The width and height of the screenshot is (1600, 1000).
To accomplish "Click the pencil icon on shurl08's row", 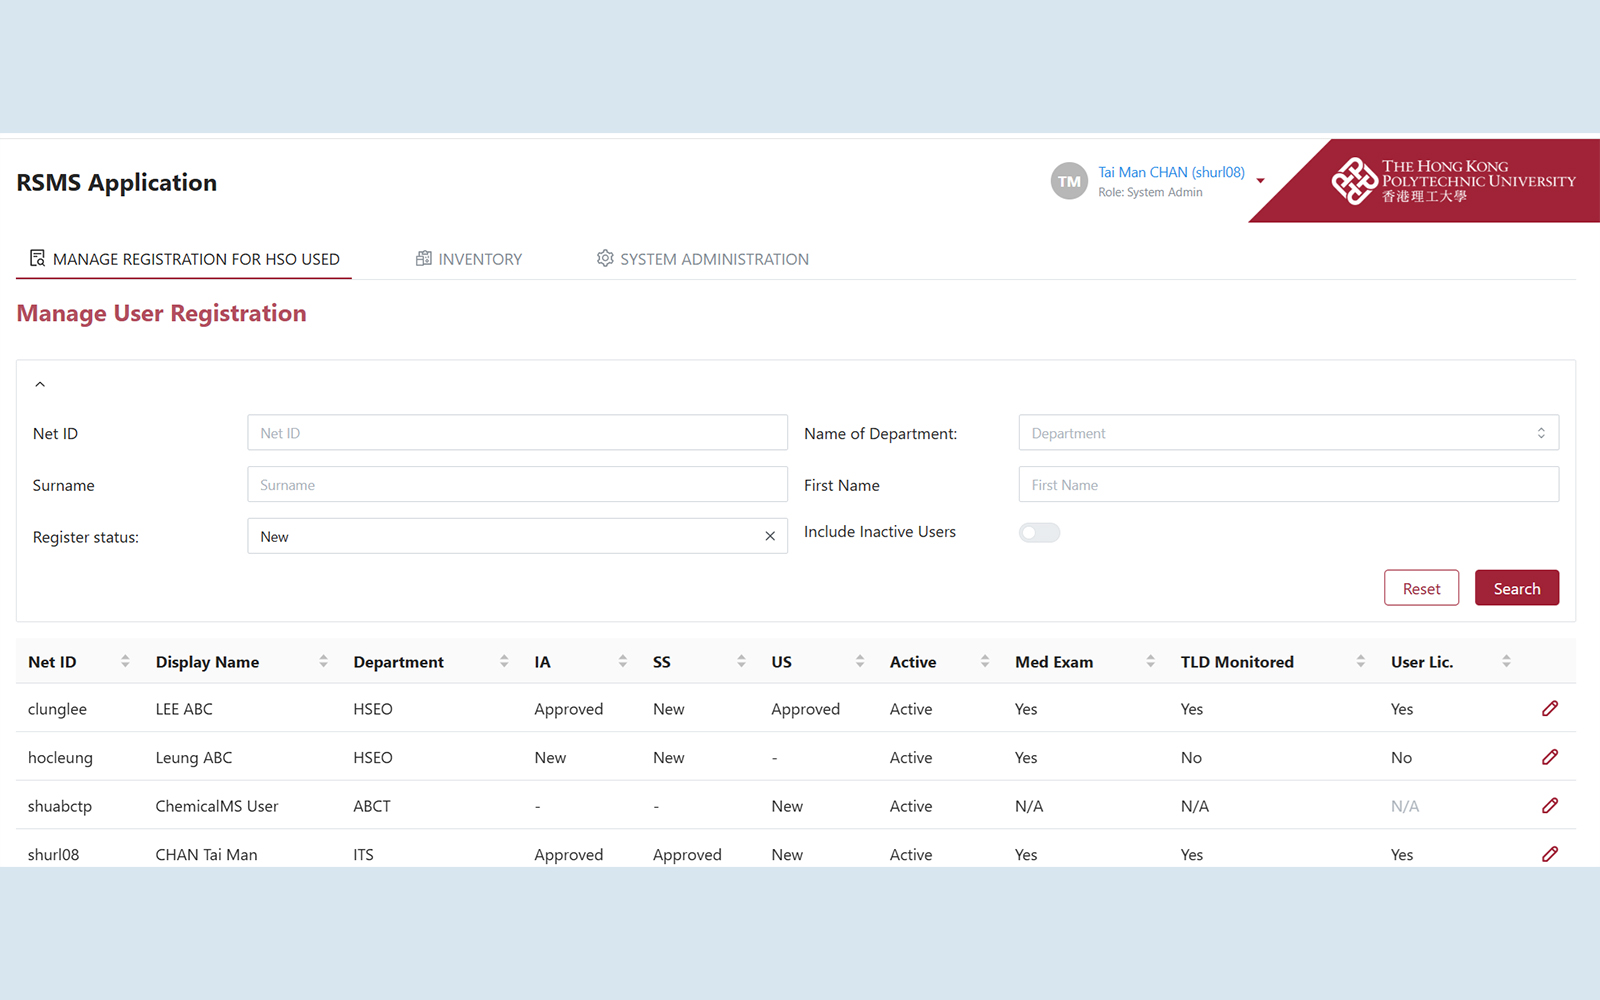I will click(1550, 854).
